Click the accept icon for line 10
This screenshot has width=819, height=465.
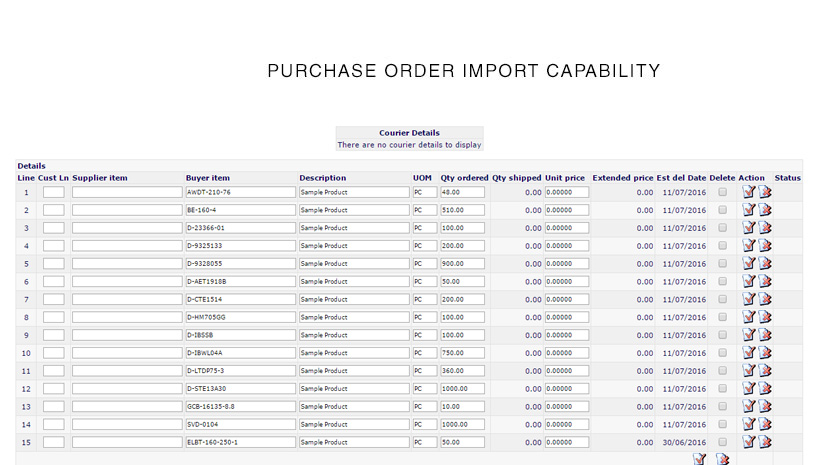point(748,353)
